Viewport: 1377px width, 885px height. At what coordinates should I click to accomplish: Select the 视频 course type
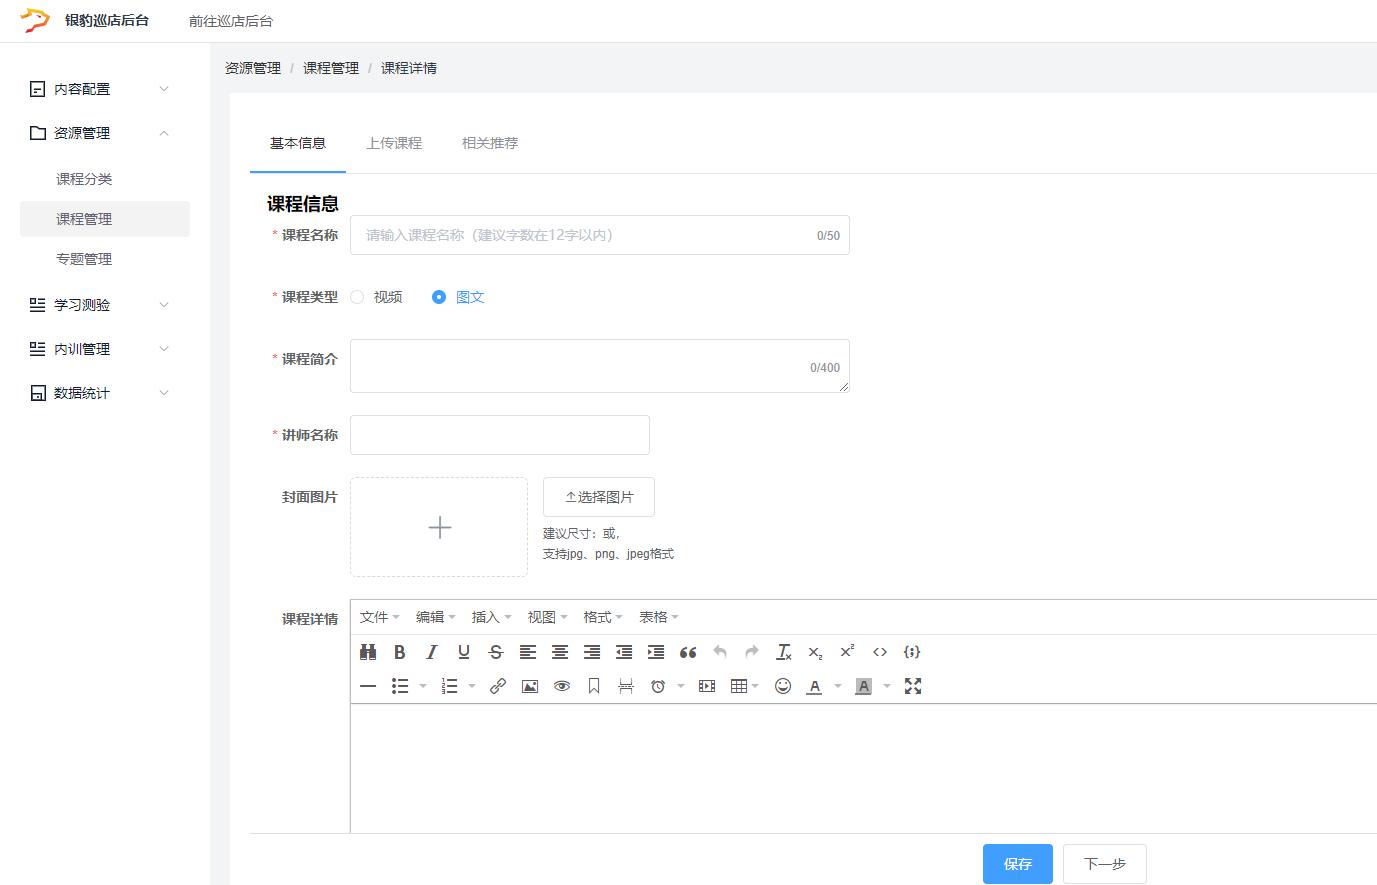tap(358, 297)
